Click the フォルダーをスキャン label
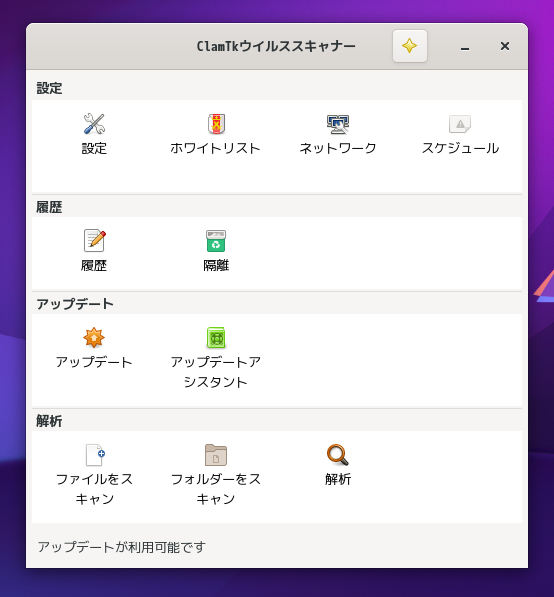Screen dimensions: 554x597 coord(216,489)
